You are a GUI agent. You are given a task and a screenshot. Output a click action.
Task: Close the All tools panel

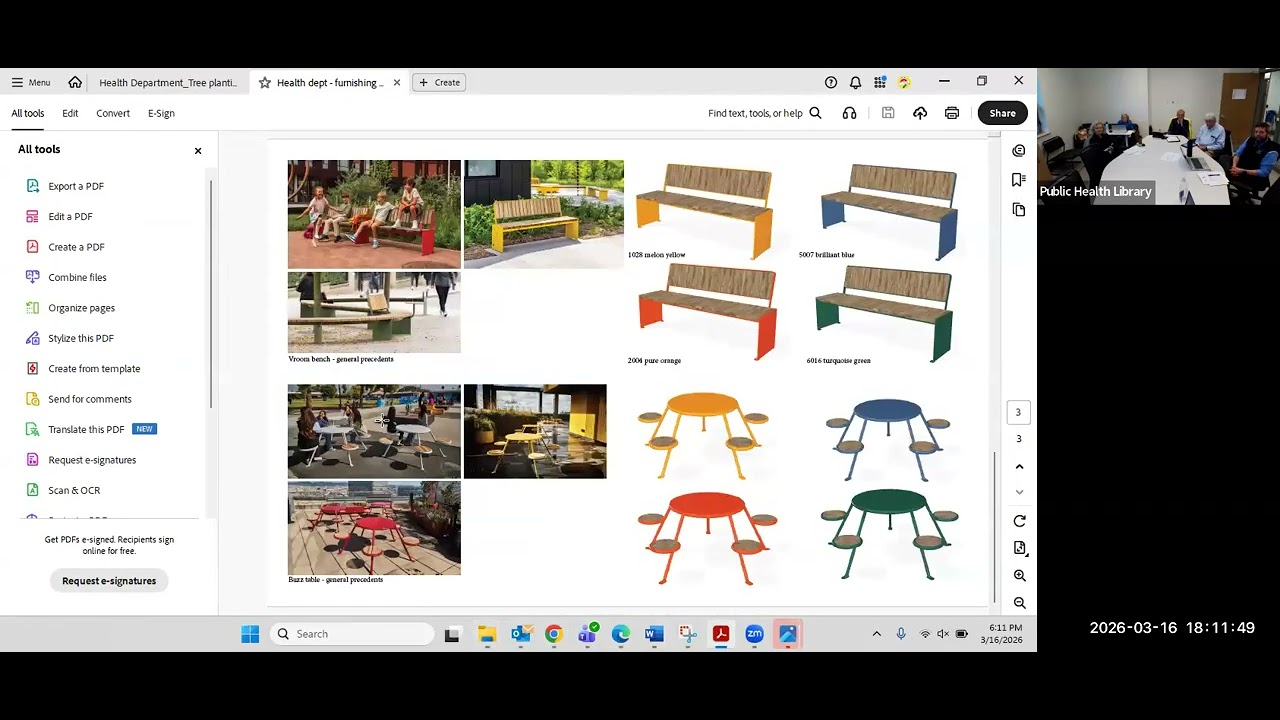(x=198, y=150)
